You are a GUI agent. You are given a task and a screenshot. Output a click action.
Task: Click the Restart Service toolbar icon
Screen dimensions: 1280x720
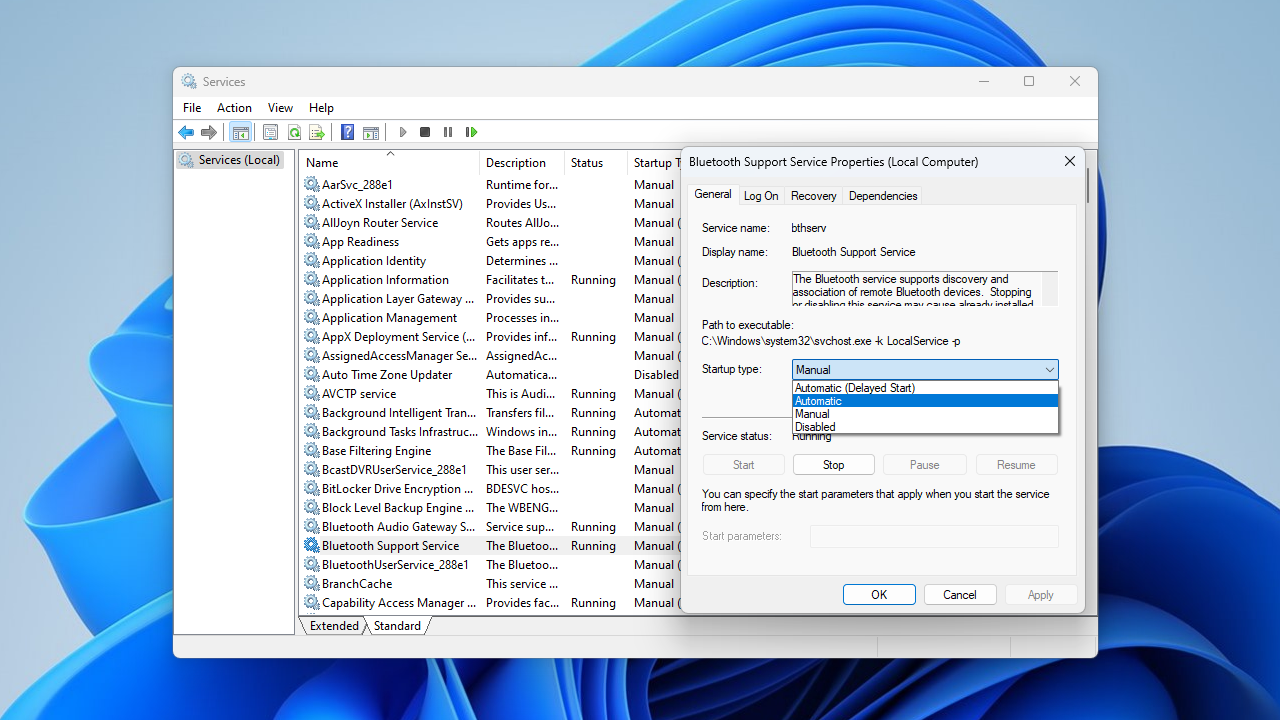[471, 132]
